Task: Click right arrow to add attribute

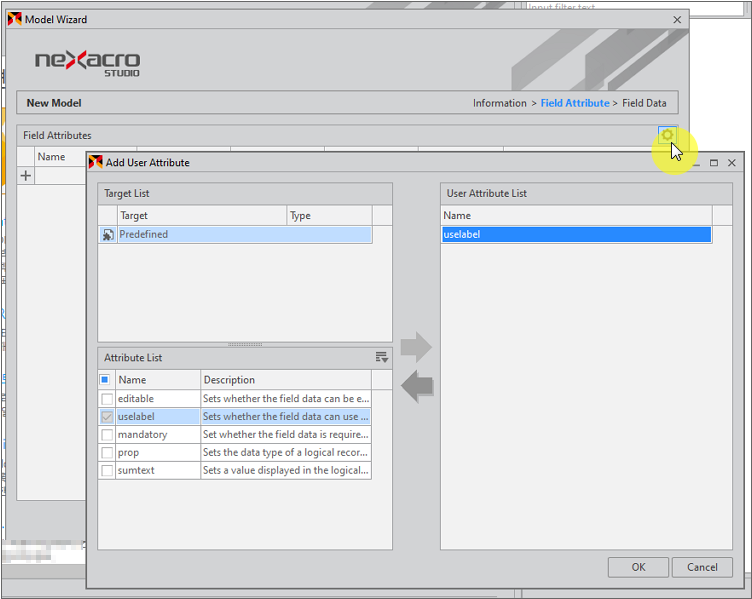Action: click(416, 348)
